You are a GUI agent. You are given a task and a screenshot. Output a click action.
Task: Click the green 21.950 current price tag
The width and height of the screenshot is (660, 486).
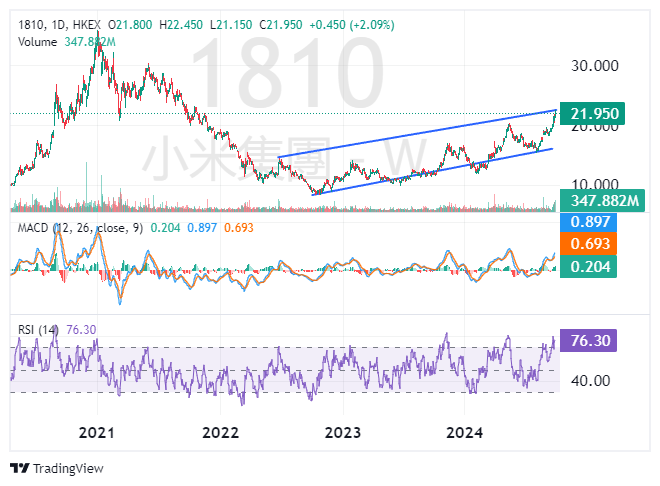pyautogui.click(x=591, y=114)
